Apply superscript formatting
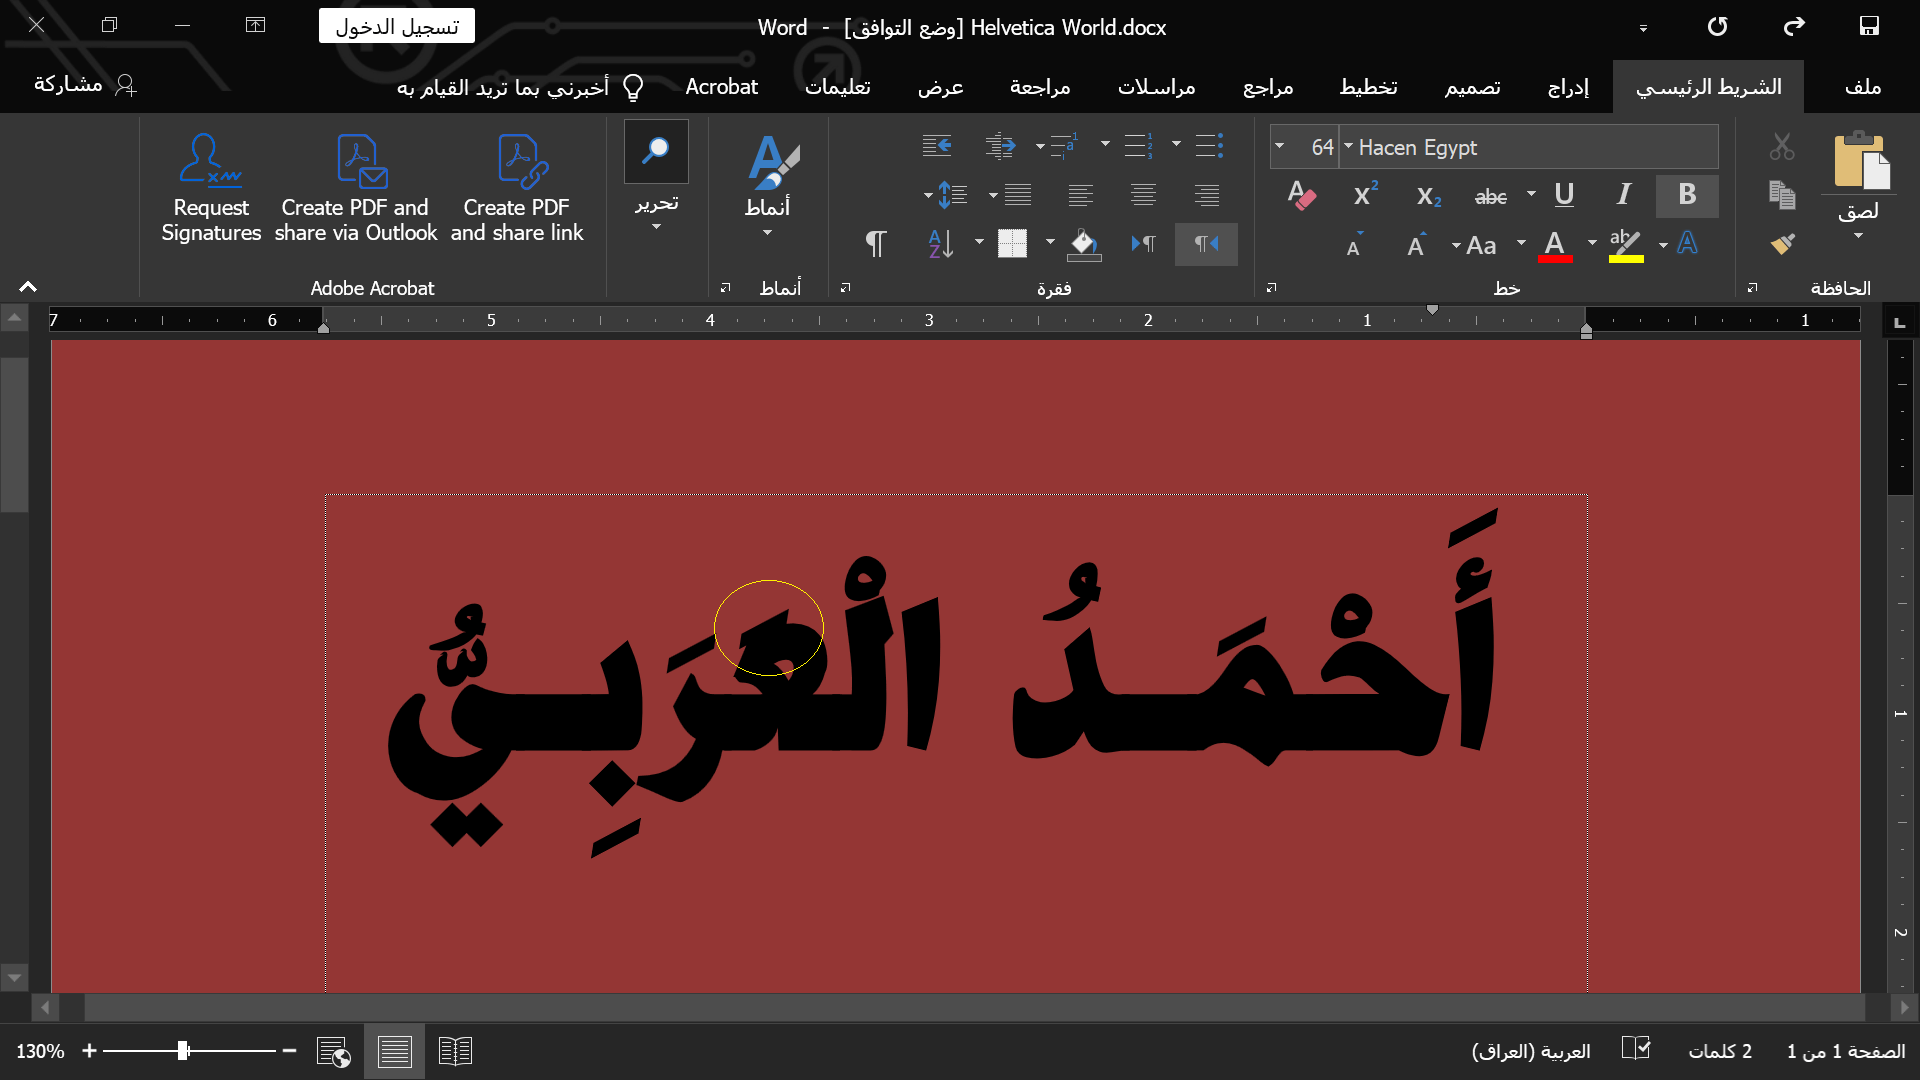 (x=1365, y=195)
